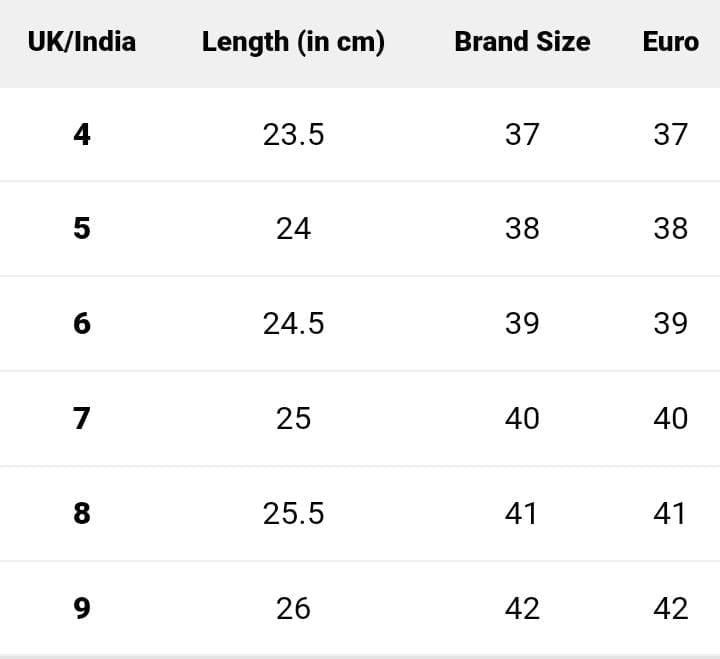Select Euro size 38
Screen dimensions: 720x659
coord(670,229)
